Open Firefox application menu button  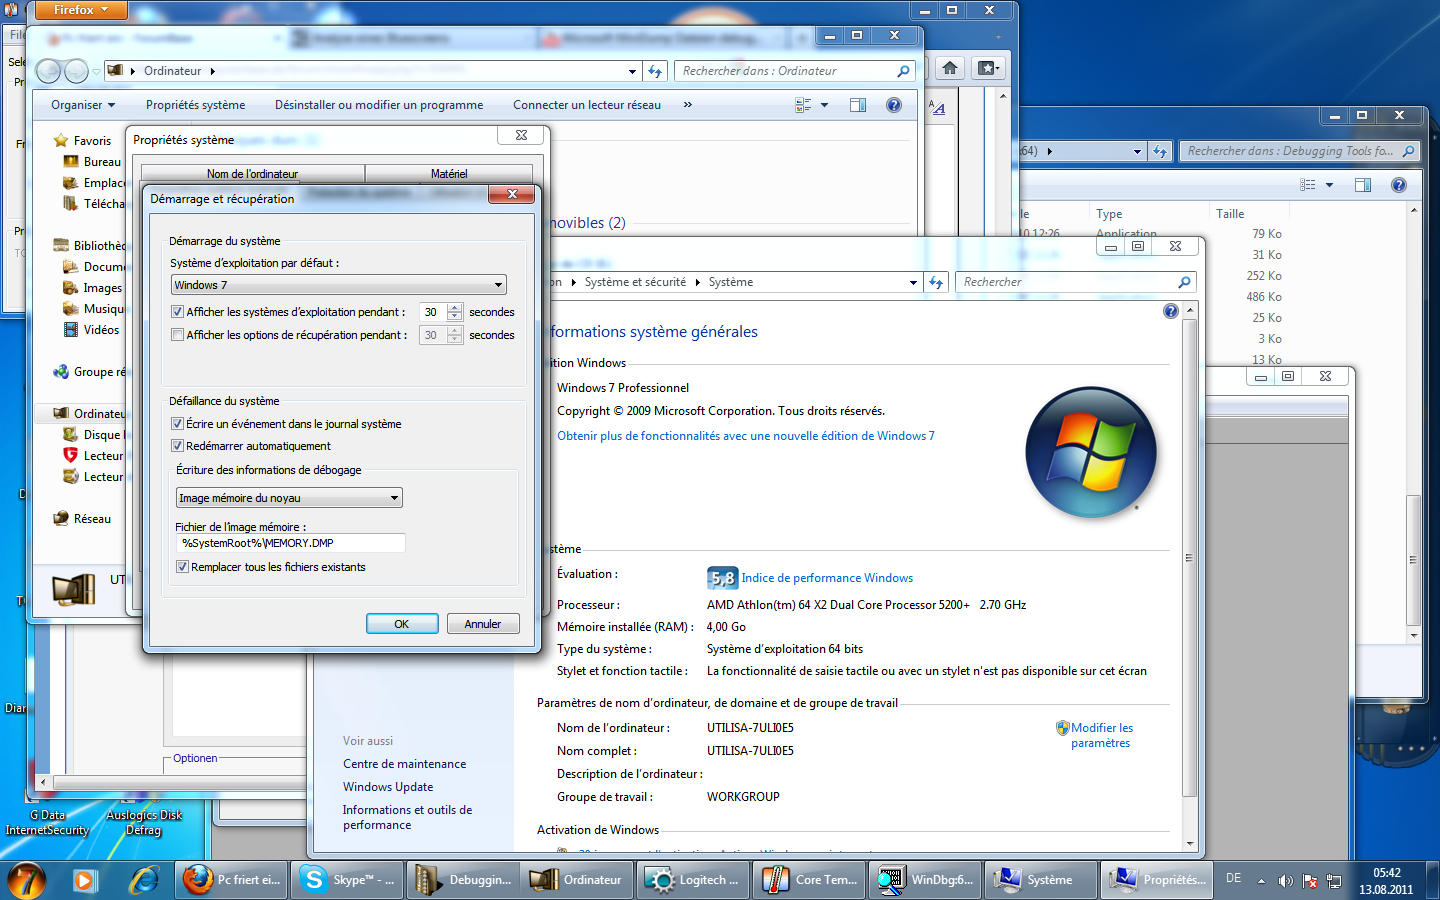(81, 10)
